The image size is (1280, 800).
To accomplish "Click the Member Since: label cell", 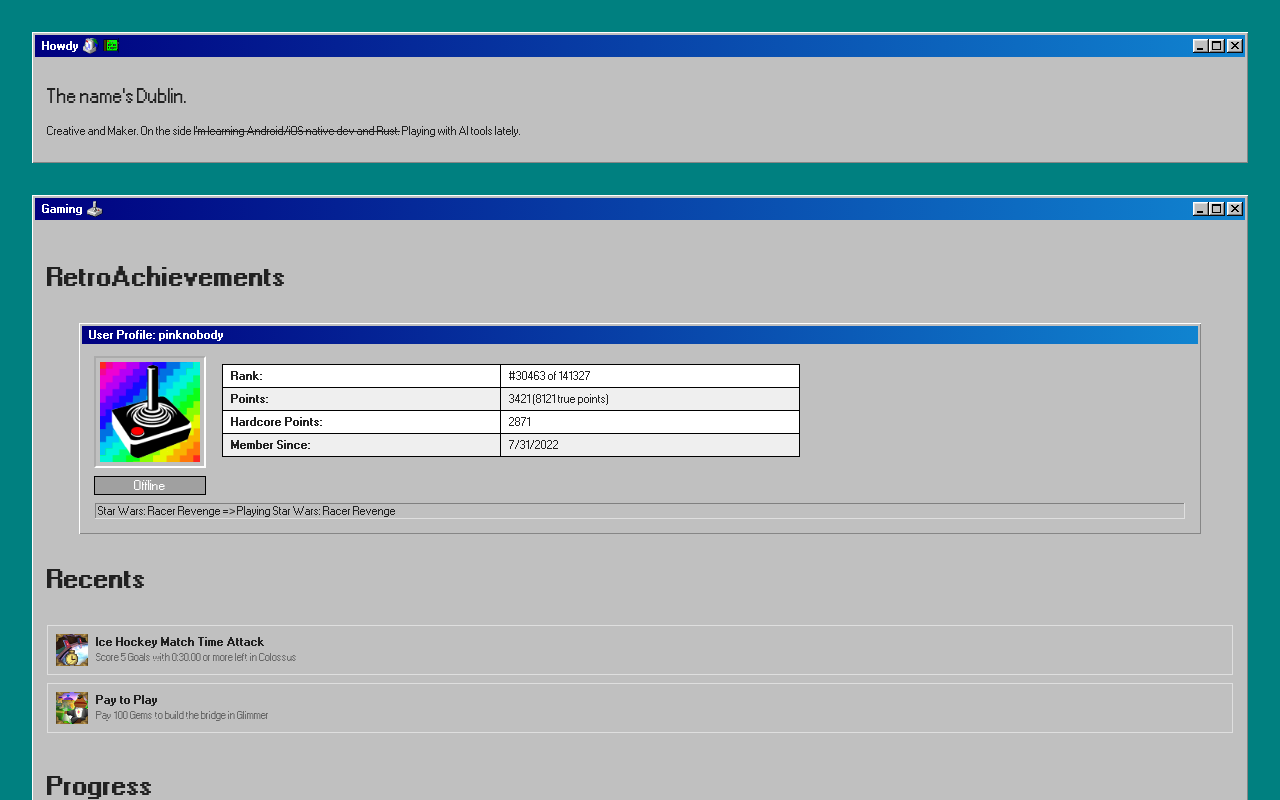I will 361,445.
